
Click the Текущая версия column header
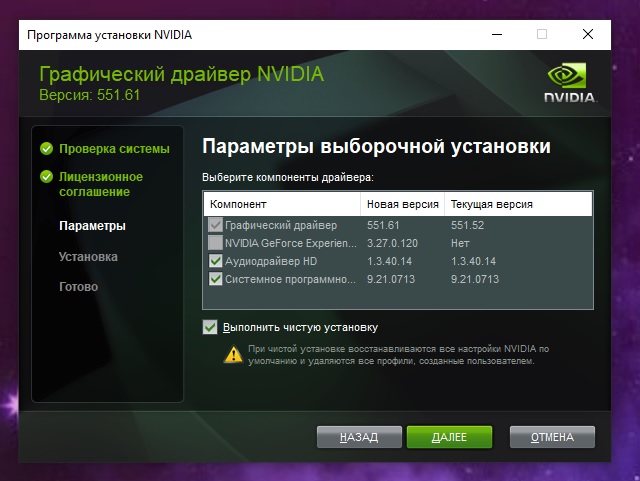(518, 204)
